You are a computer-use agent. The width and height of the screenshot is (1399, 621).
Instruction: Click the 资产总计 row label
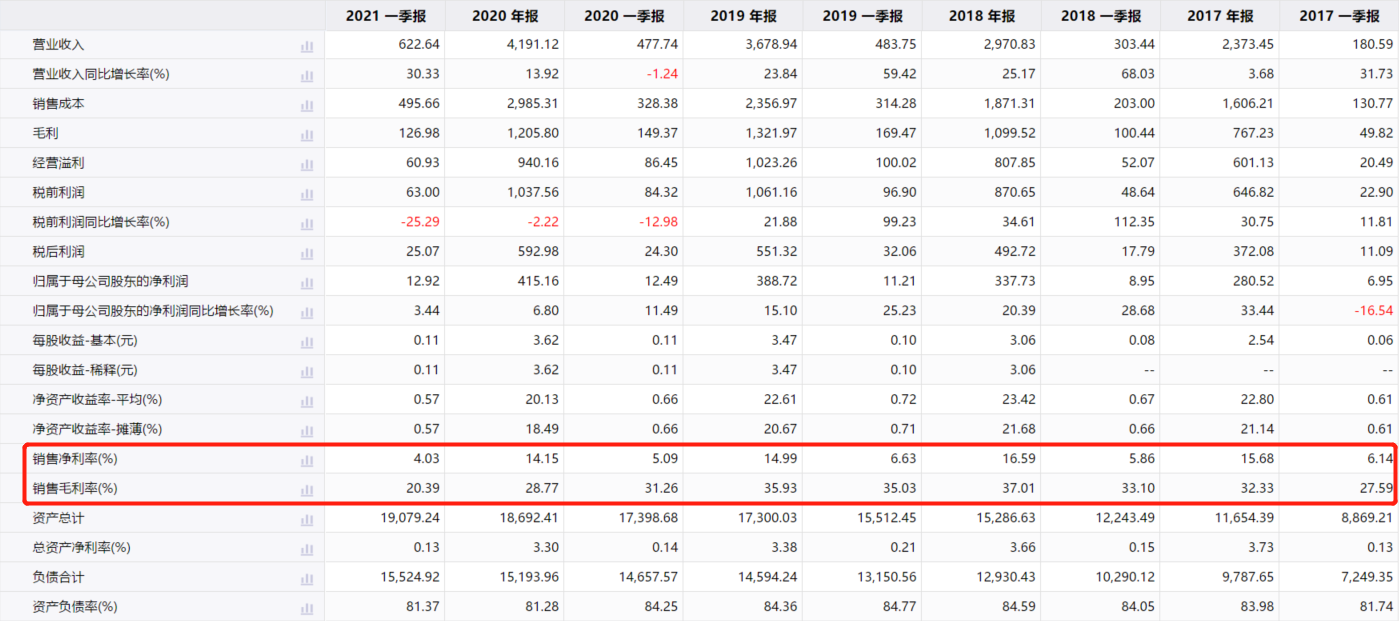(58, 518)
